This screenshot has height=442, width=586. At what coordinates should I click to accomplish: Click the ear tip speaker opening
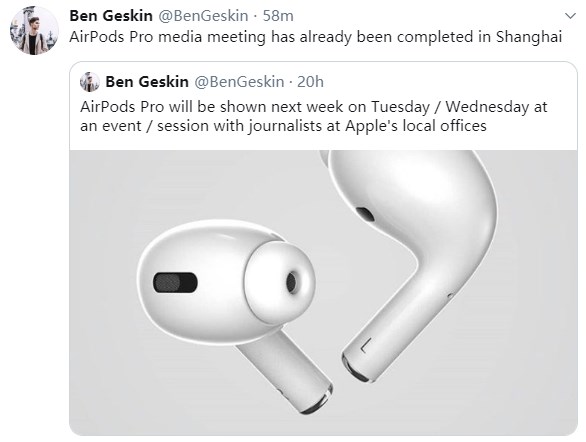(291, 282)
